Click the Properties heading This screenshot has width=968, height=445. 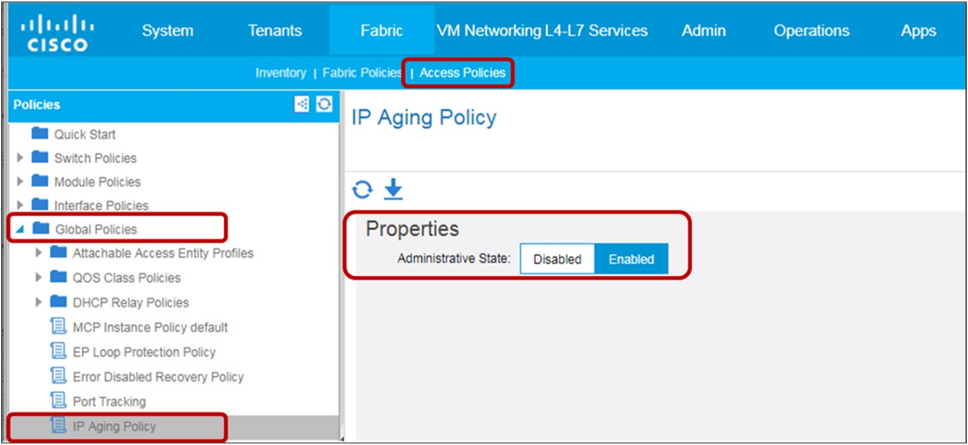(x=412, y=228)
